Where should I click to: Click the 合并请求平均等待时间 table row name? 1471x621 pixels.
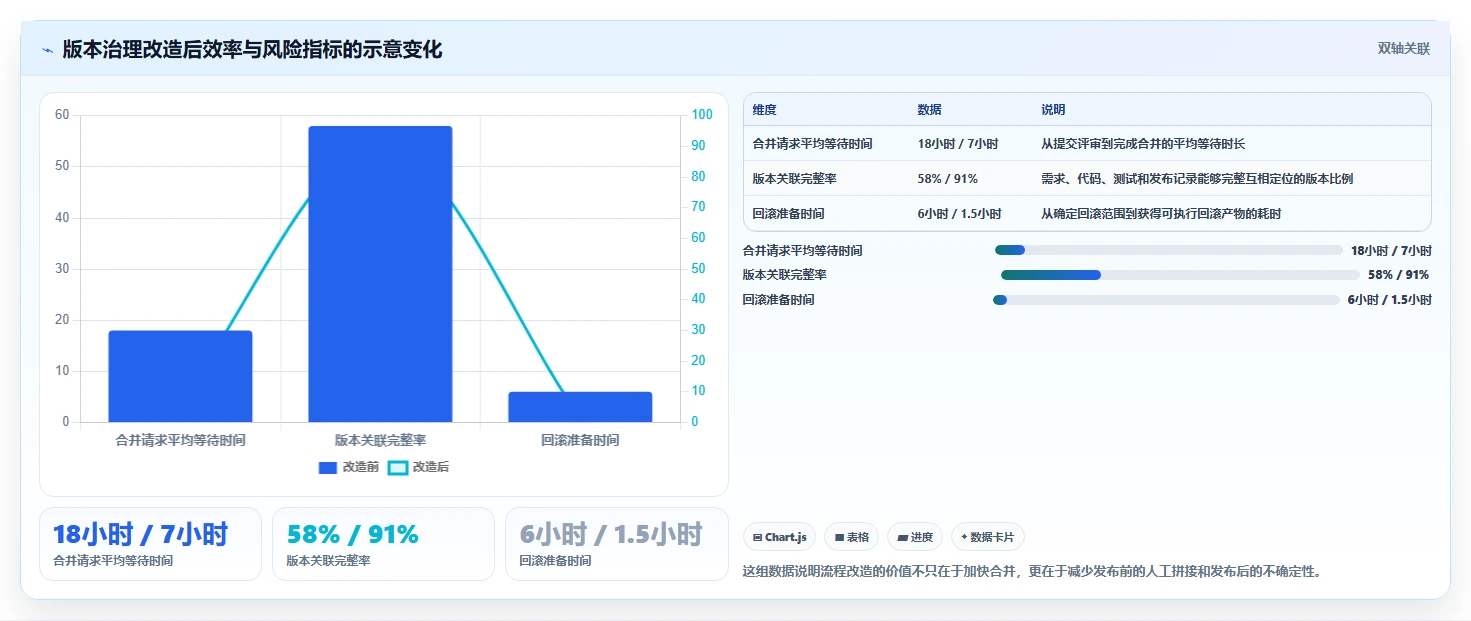812,144
